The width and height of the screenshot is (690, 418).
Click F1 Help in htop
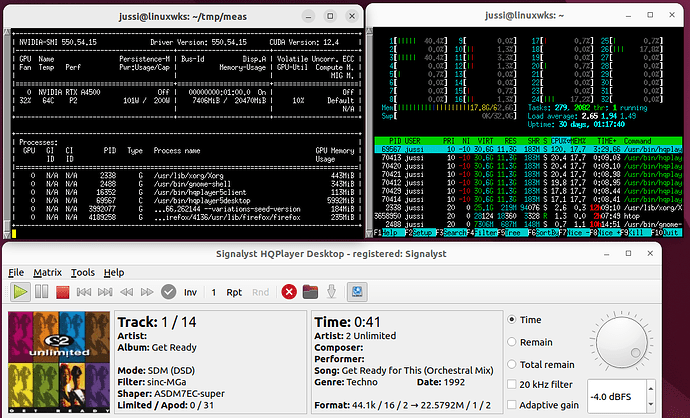point(390,233)
